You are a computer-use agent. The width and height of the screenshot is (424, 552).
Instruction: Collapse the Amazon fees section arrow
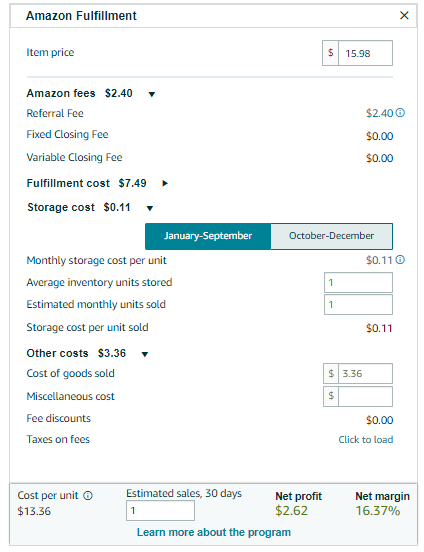tap(152, 94)
